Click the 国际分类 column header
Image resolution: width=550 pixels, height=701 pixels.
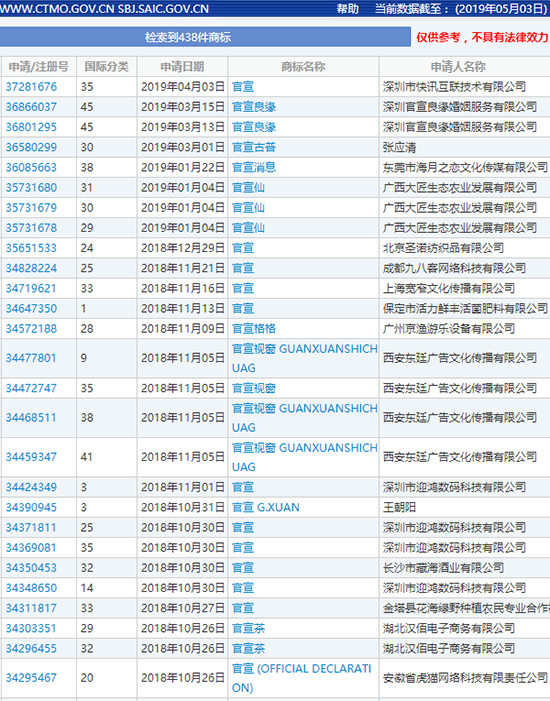(106, 67)
